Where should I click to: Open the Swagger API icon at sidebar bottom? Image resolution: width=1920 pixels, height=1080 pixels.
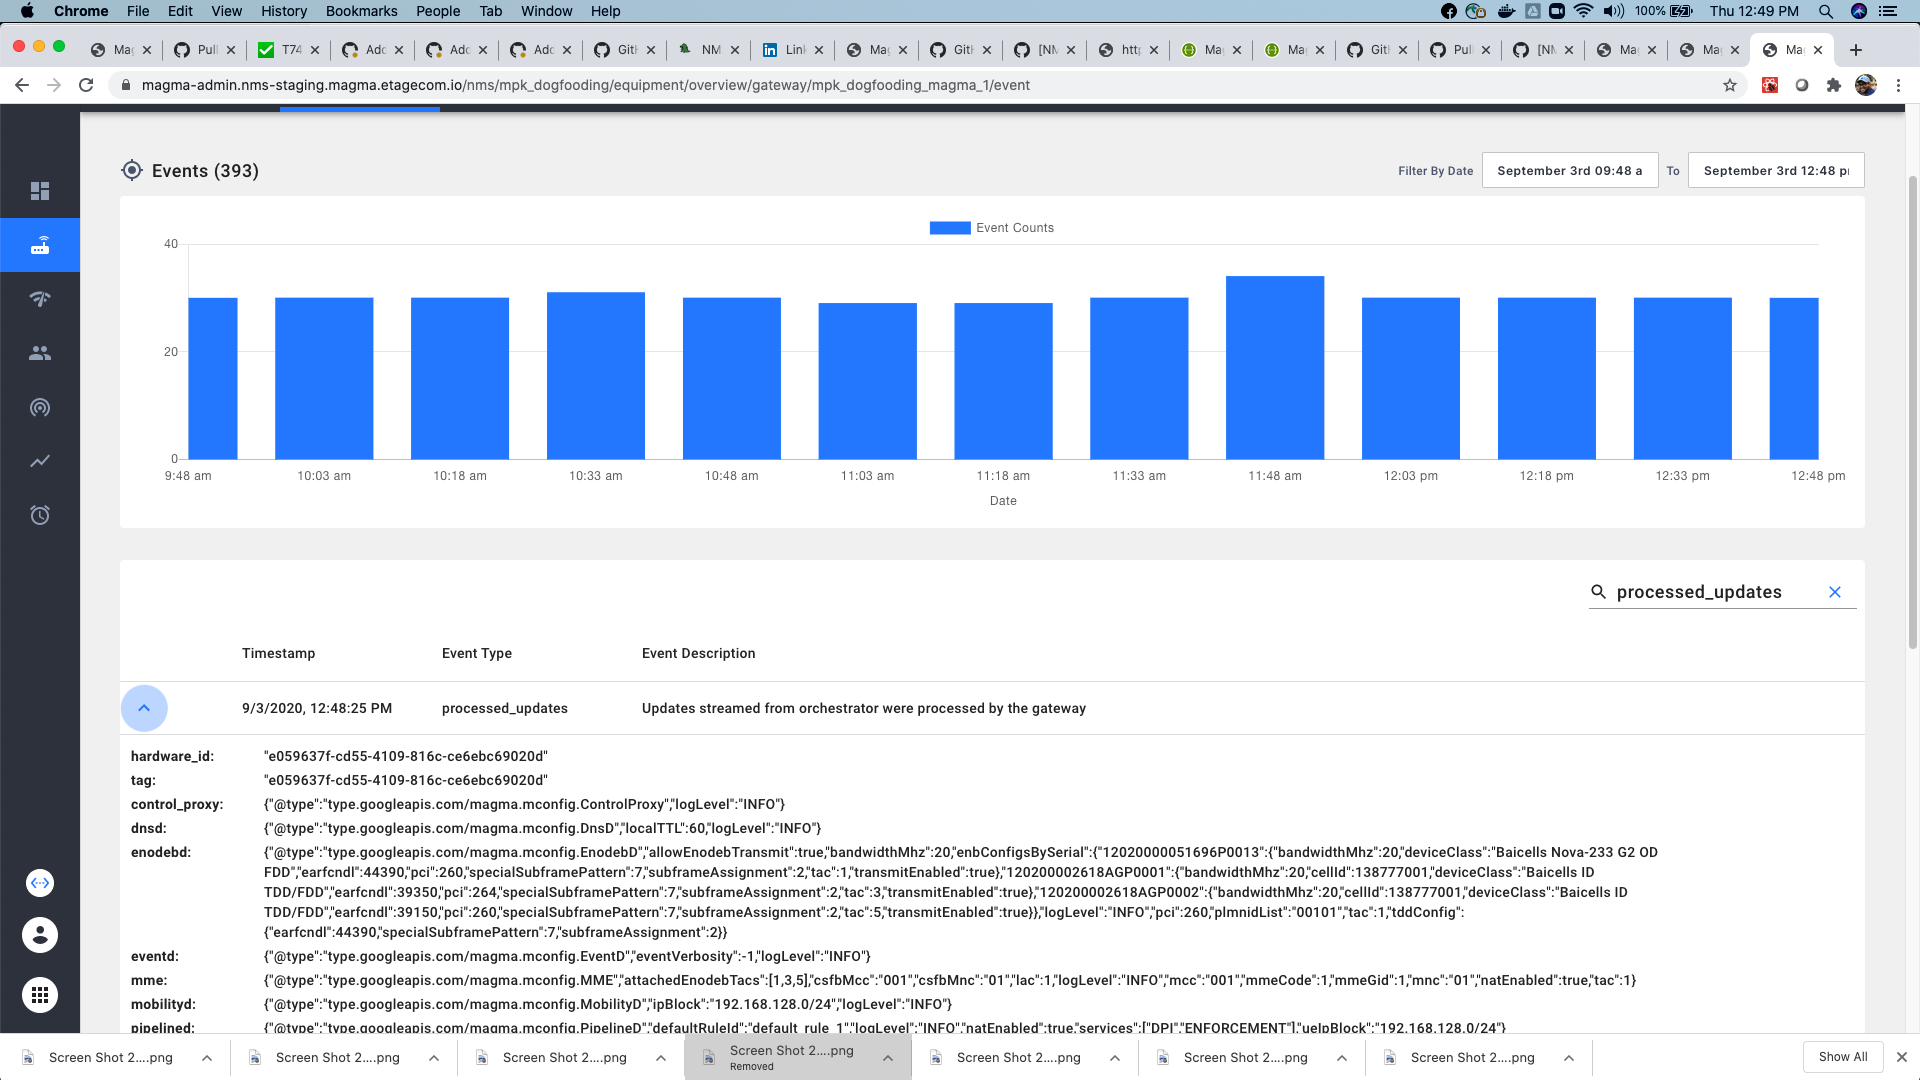40,883
